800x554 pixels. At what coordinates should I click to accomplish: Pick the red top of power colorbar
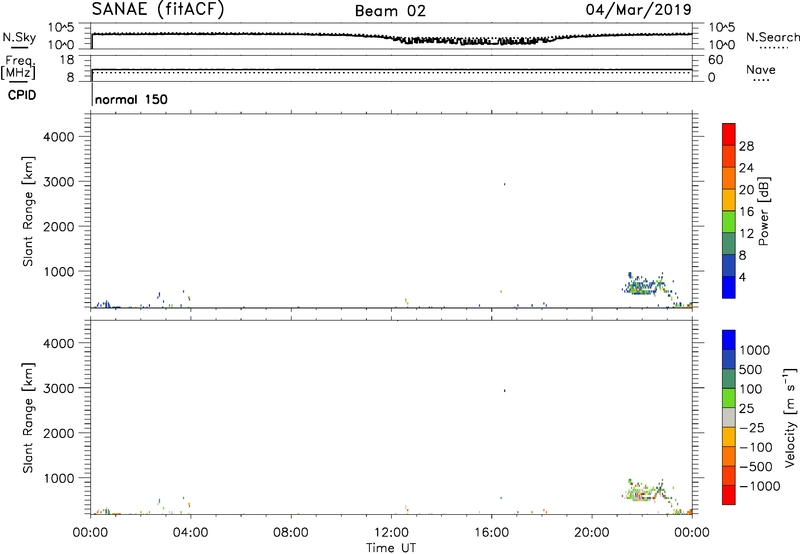coord(729,134)
